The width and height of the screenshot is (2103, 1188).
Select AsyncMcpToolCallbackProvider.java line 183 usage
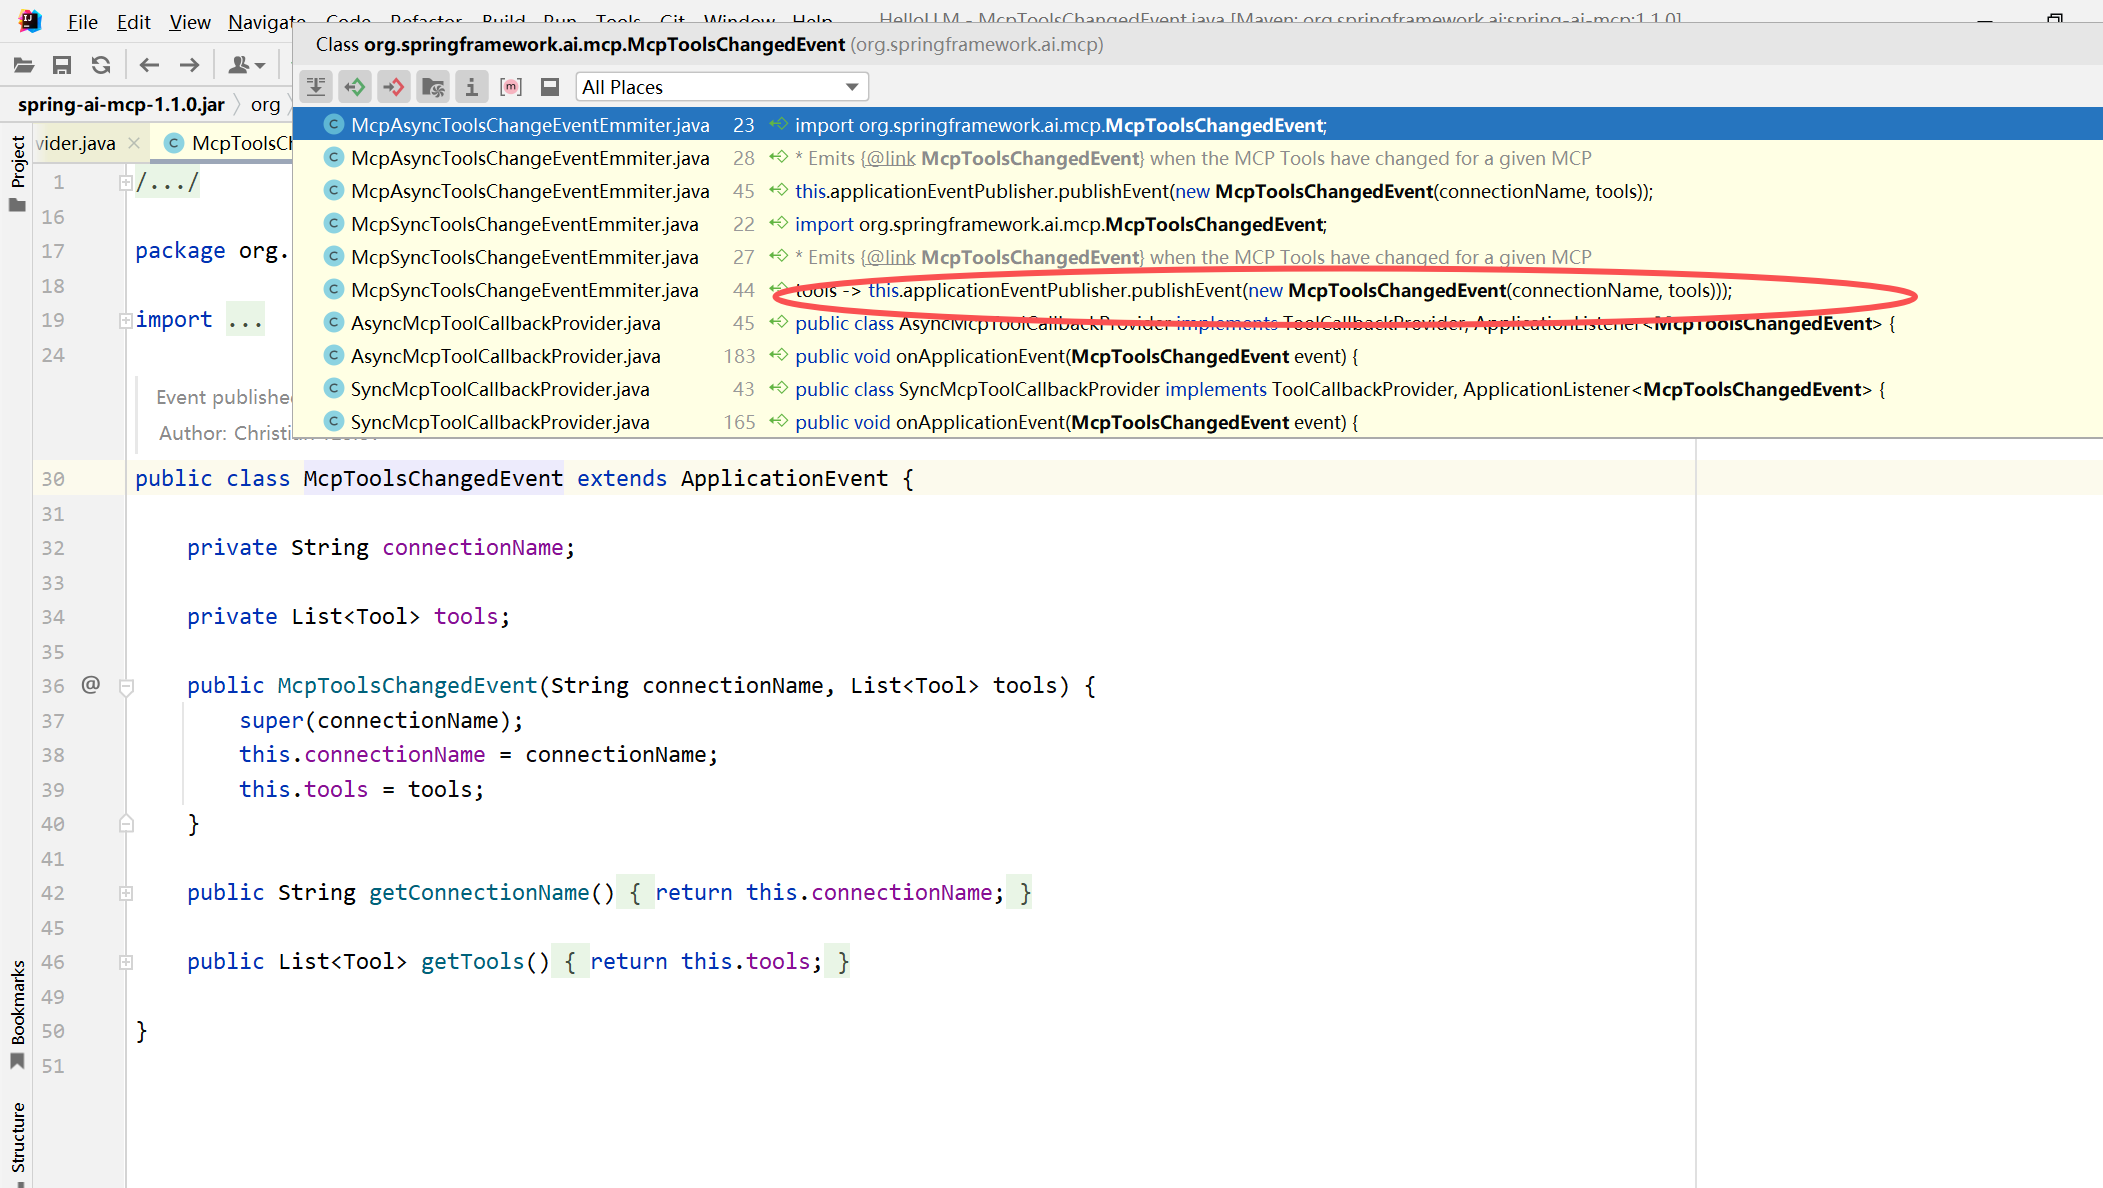(x=1198, y=356)
